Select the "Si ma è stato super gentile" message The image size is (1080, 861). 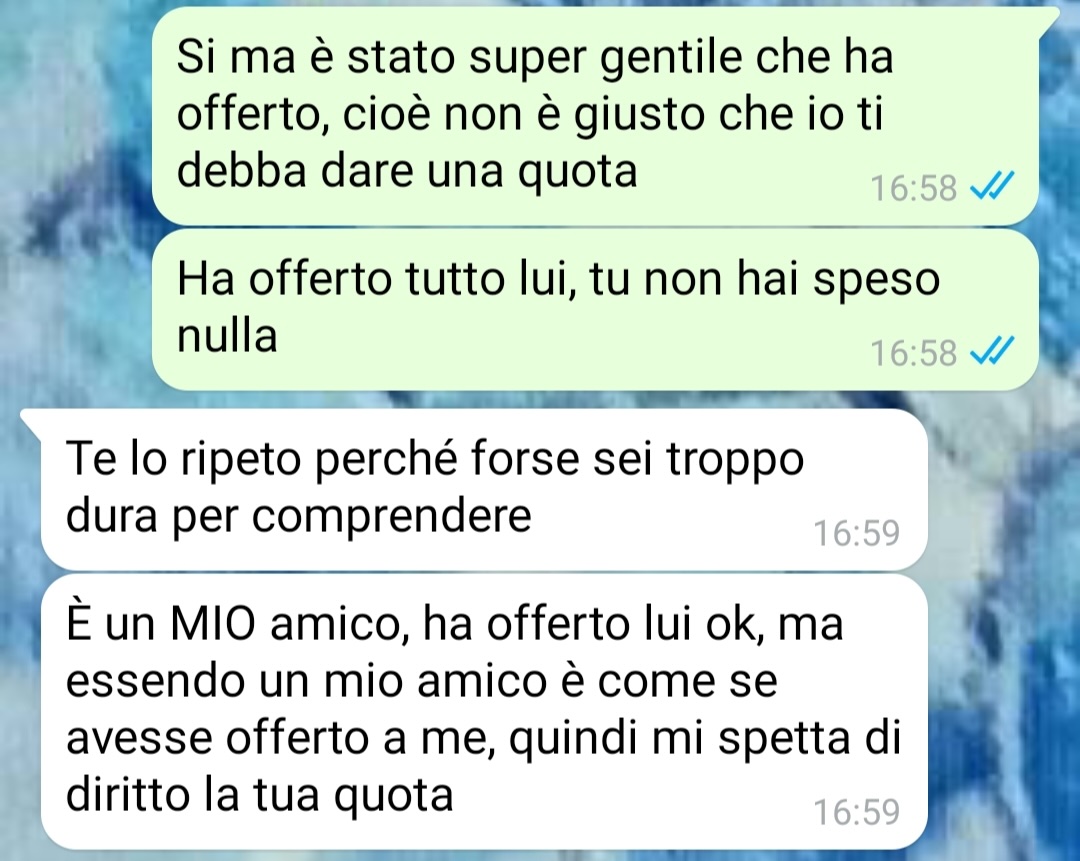click(x=595, y=116)
